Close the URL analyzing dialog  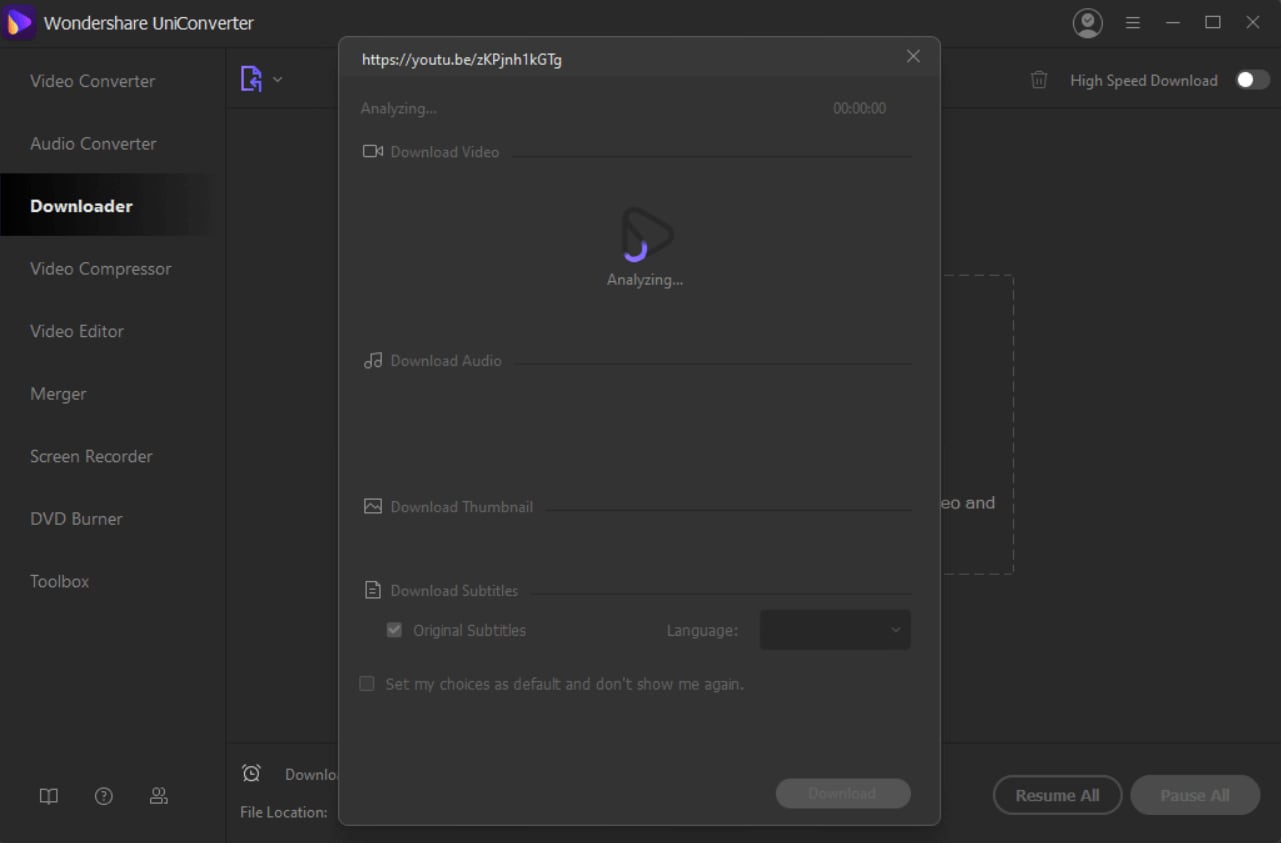(x=913, y=57)
